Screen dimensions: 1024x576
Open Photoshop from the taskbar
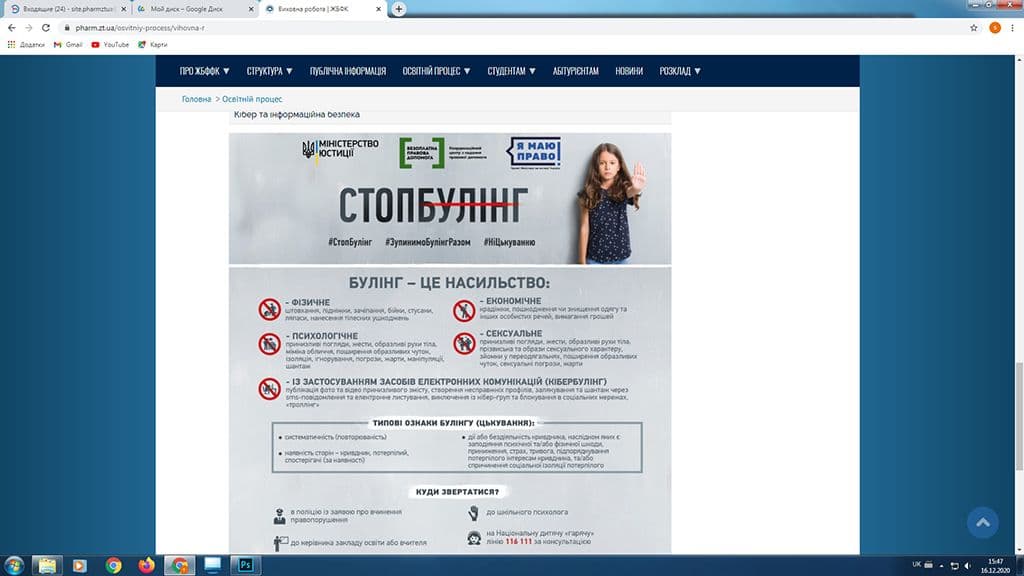[x=246, y=565]
